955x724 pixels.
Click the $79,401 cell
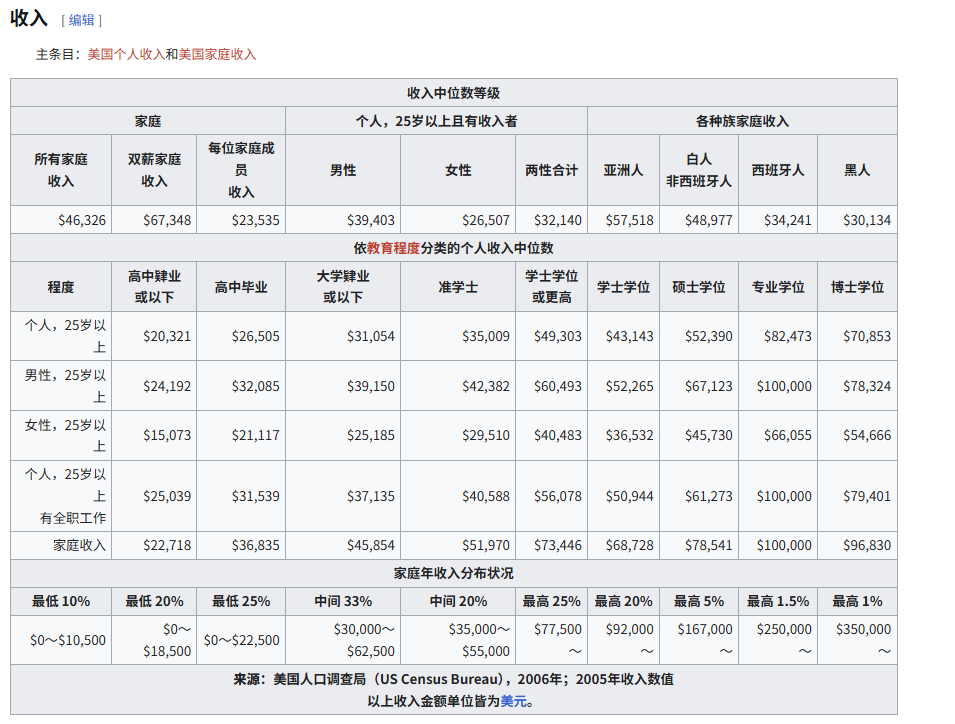858,496
